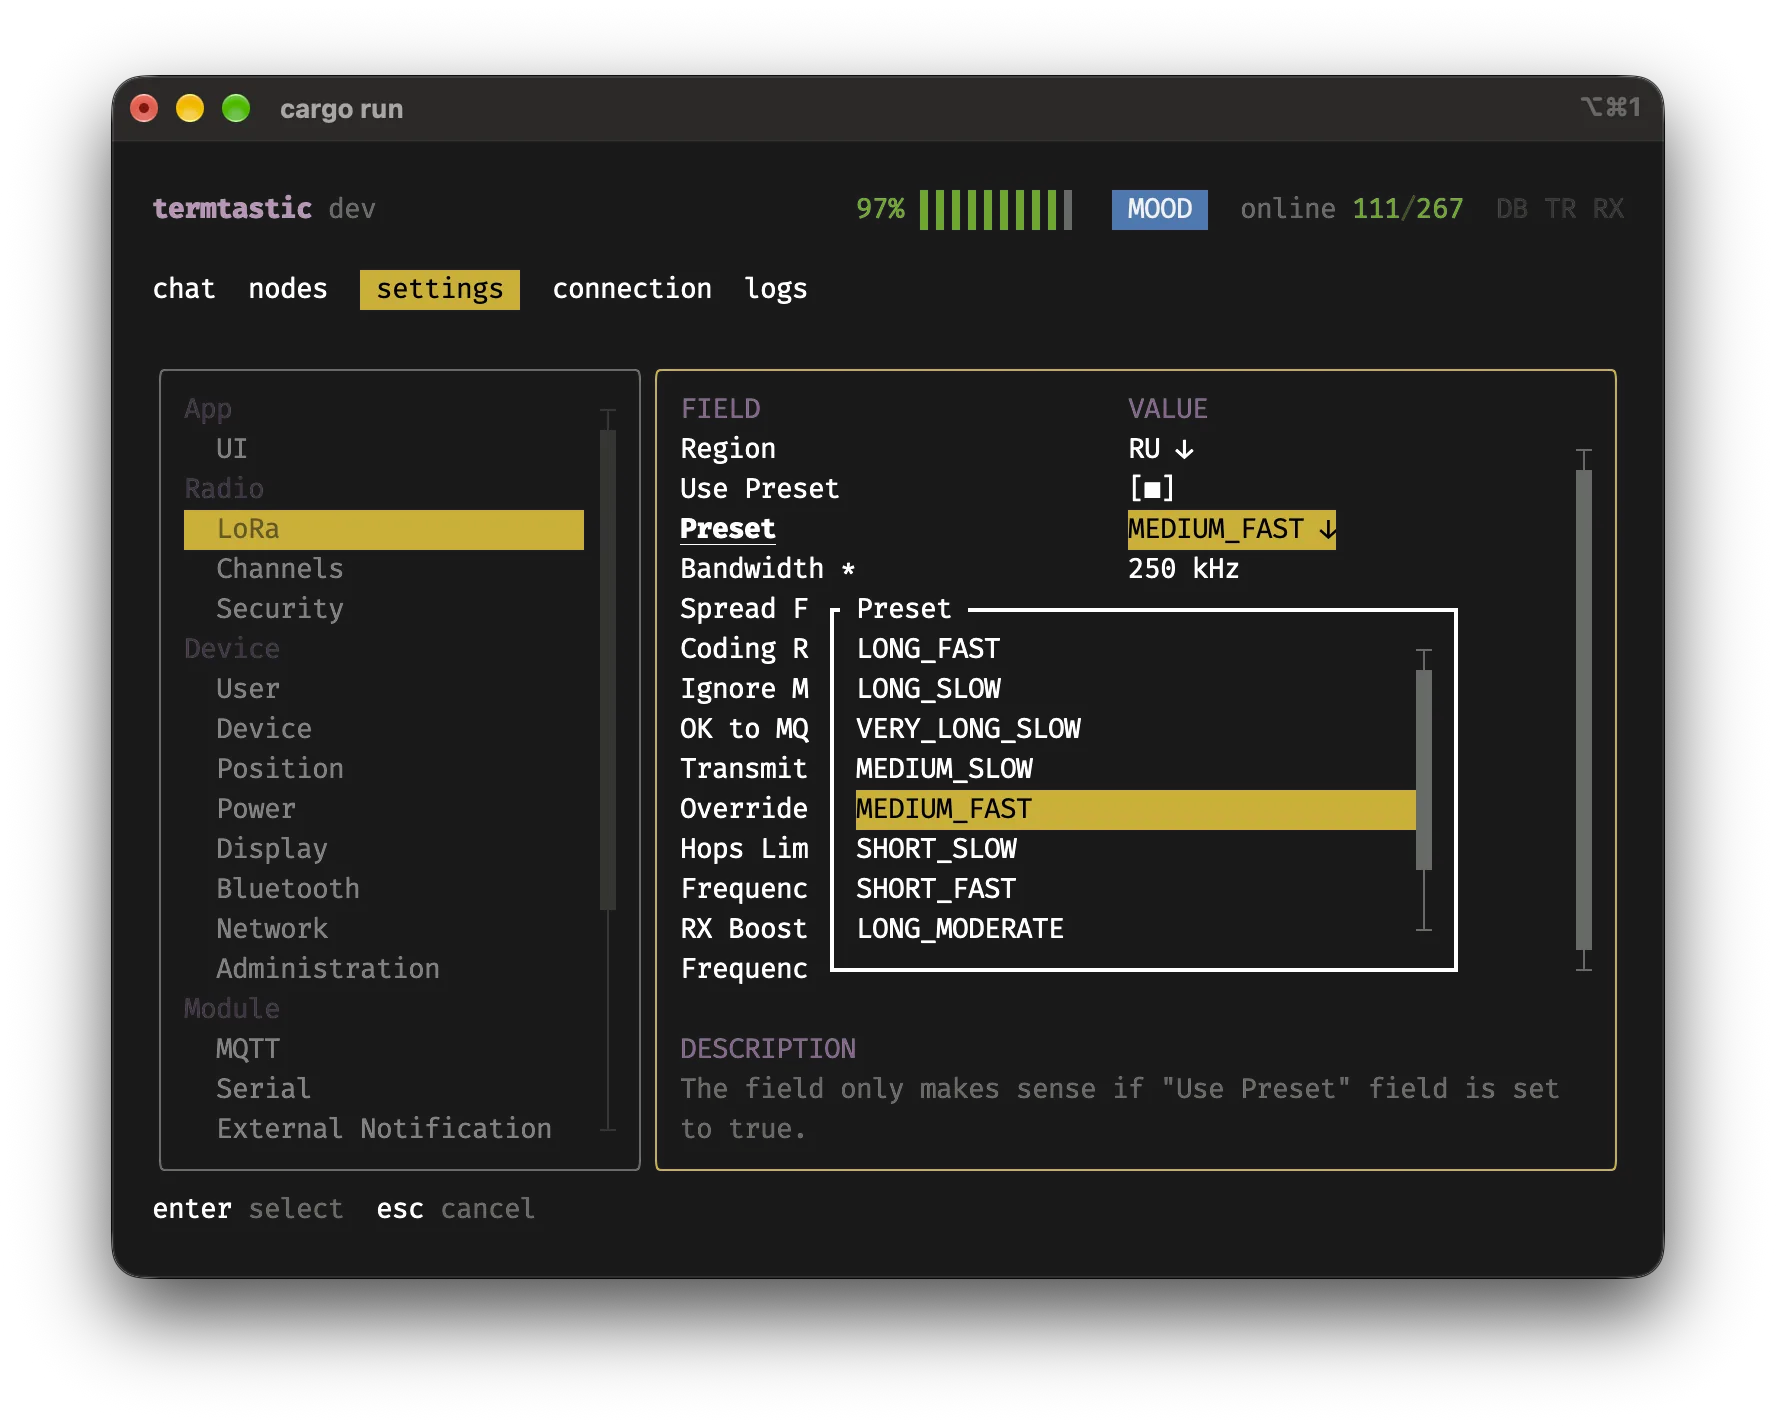
Task: Click the Hops Lim field label
Action: [744, 849]
